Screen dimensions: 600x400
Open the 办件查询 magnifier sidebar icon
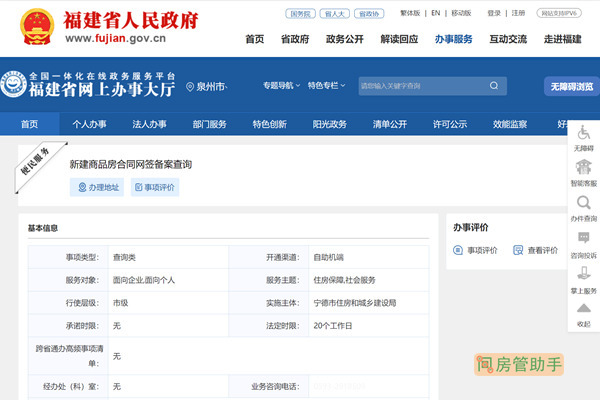(x=584, y=202)
